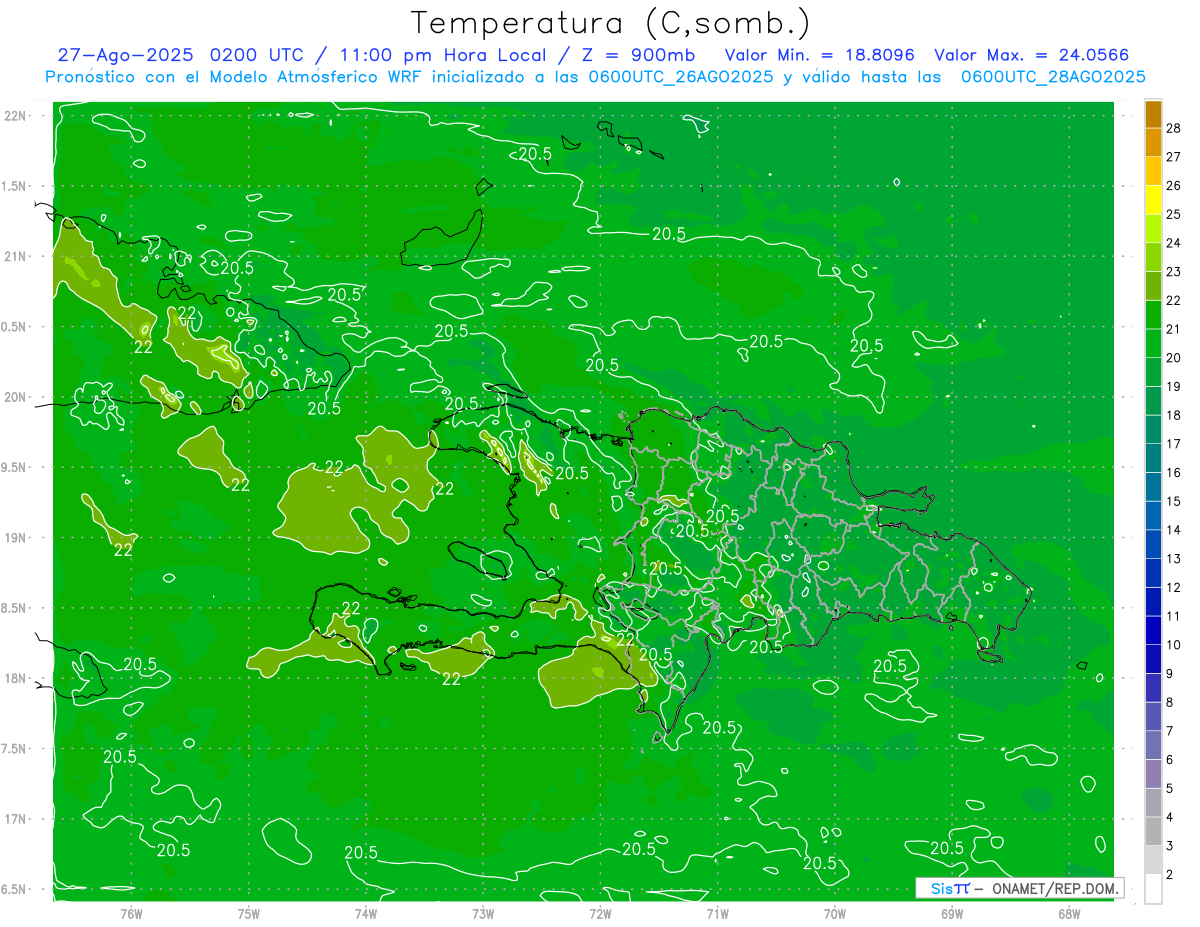Click the '19' color scale label
This screenshot has width=1200, height=927.
click(x=1174, y=387)
